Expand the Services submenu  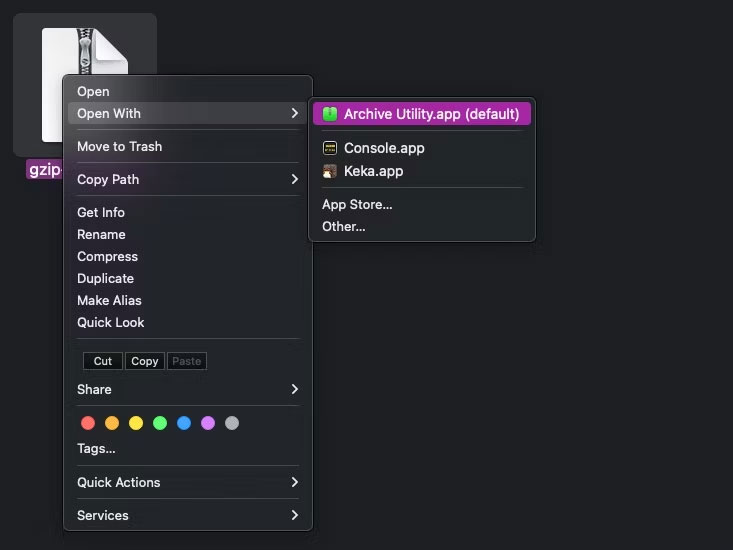187,515
